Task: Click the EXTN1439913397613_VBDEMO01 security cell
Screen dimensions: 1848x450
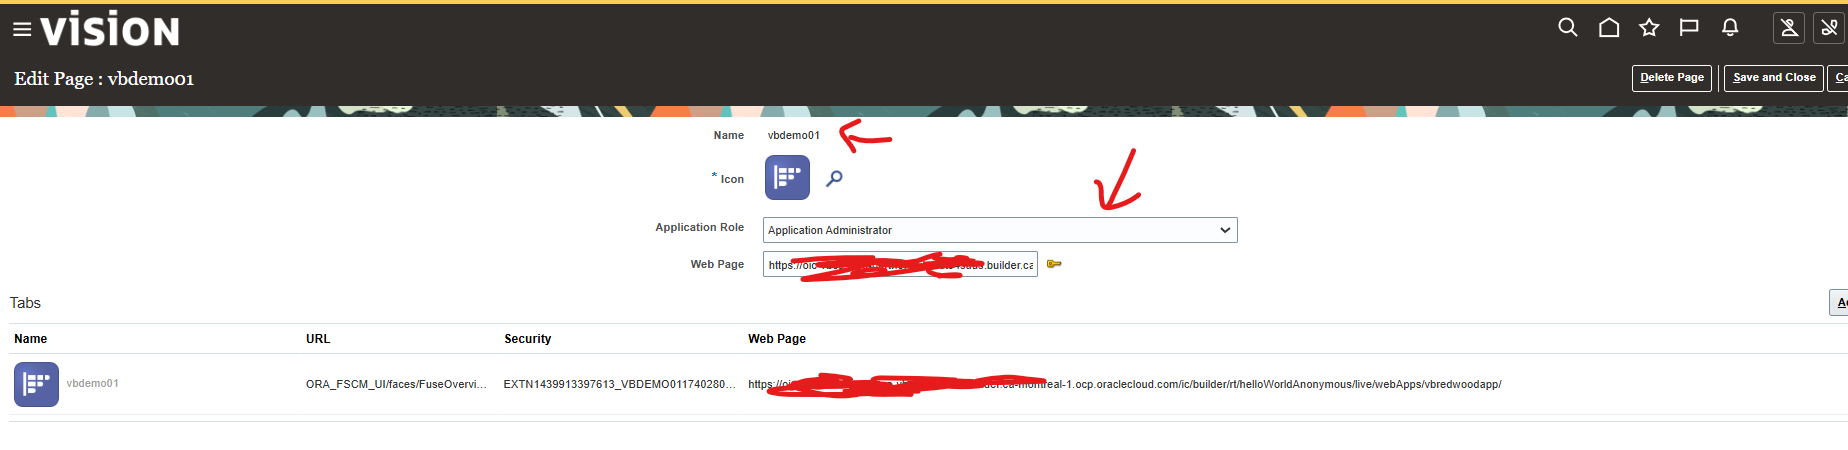Action: 619,384
